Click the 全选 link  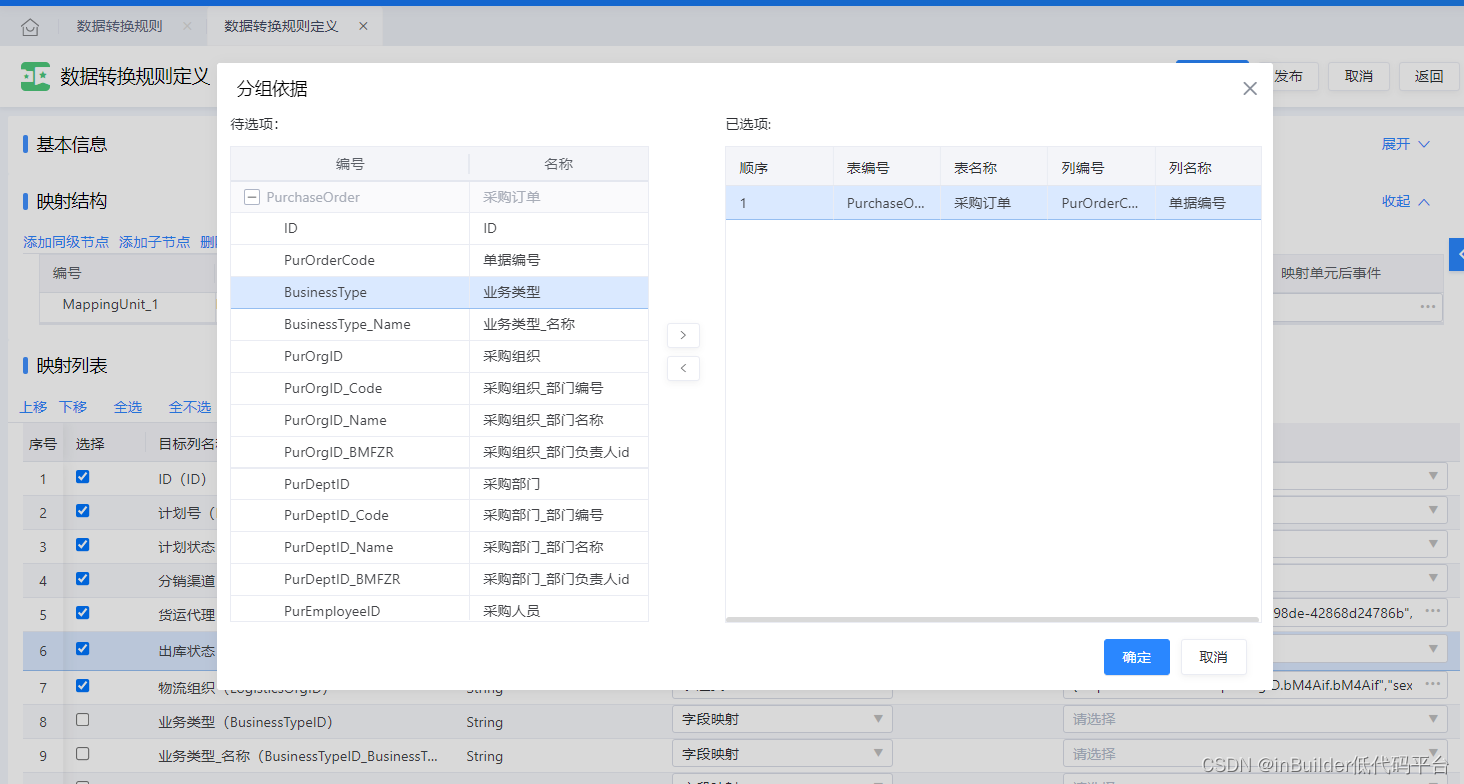(128, 407)
